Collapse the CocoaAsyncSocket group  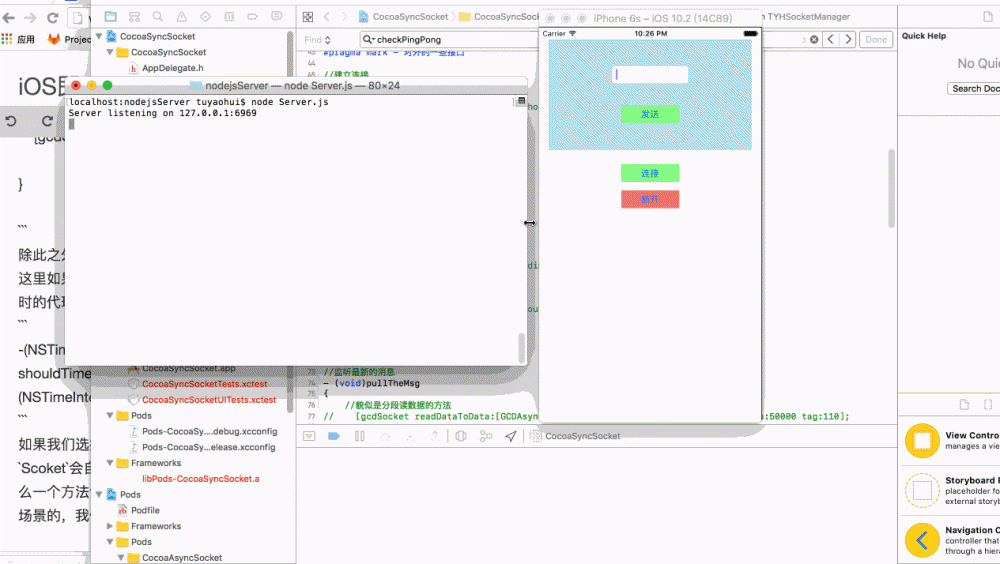pos(121,558)
